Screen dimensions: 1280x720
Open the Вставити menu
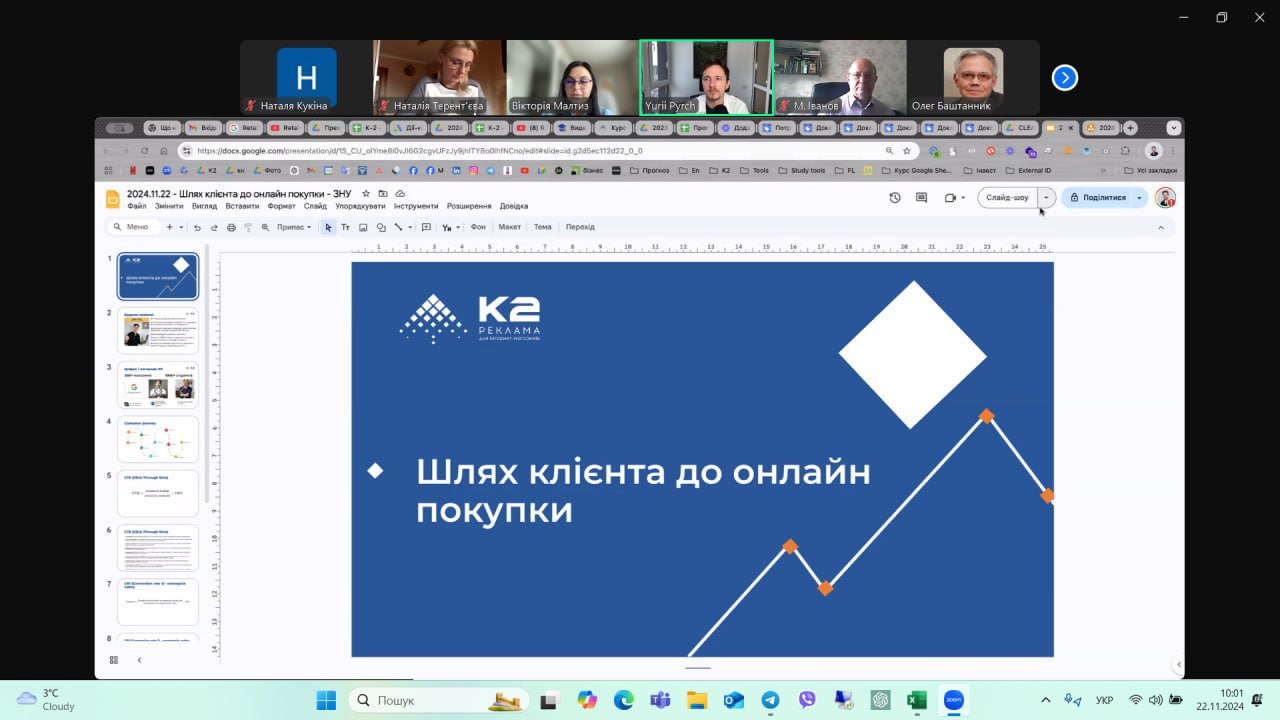click(x=243, y=206)
